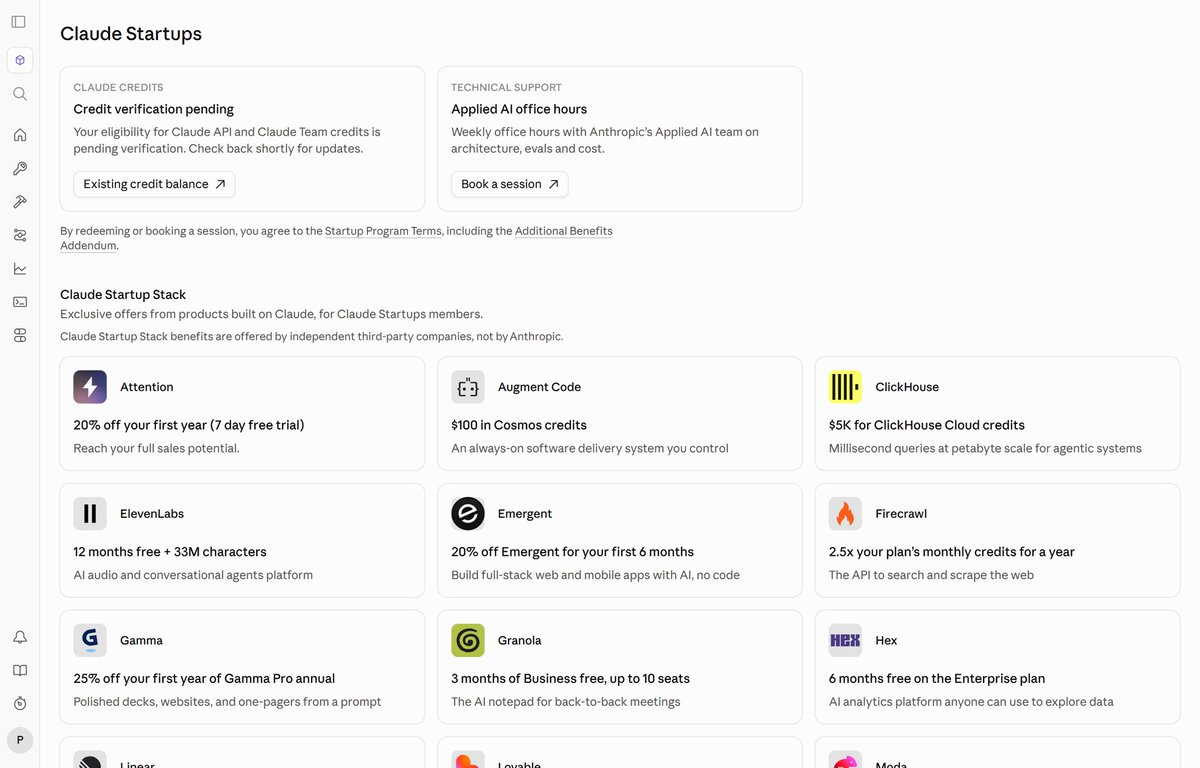Open the hammer build tools icon

pos(20,202)
